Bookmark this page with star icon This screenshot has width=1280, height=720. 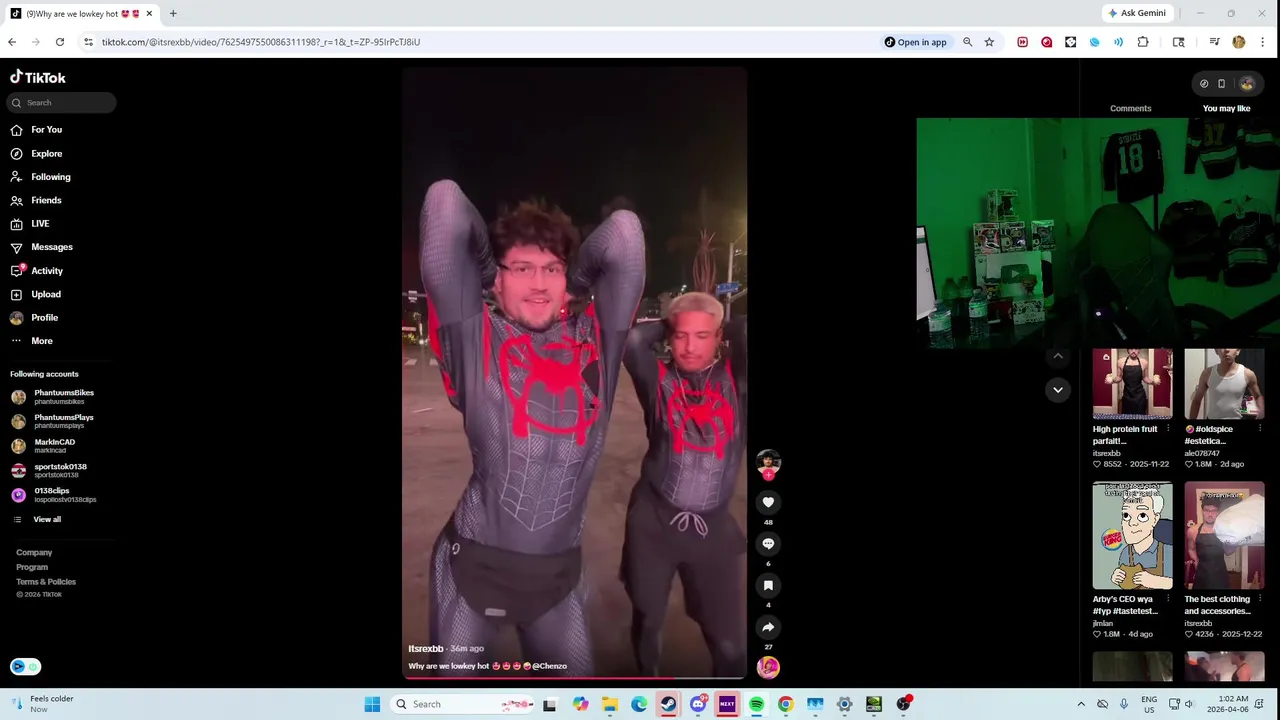[989, 42]
